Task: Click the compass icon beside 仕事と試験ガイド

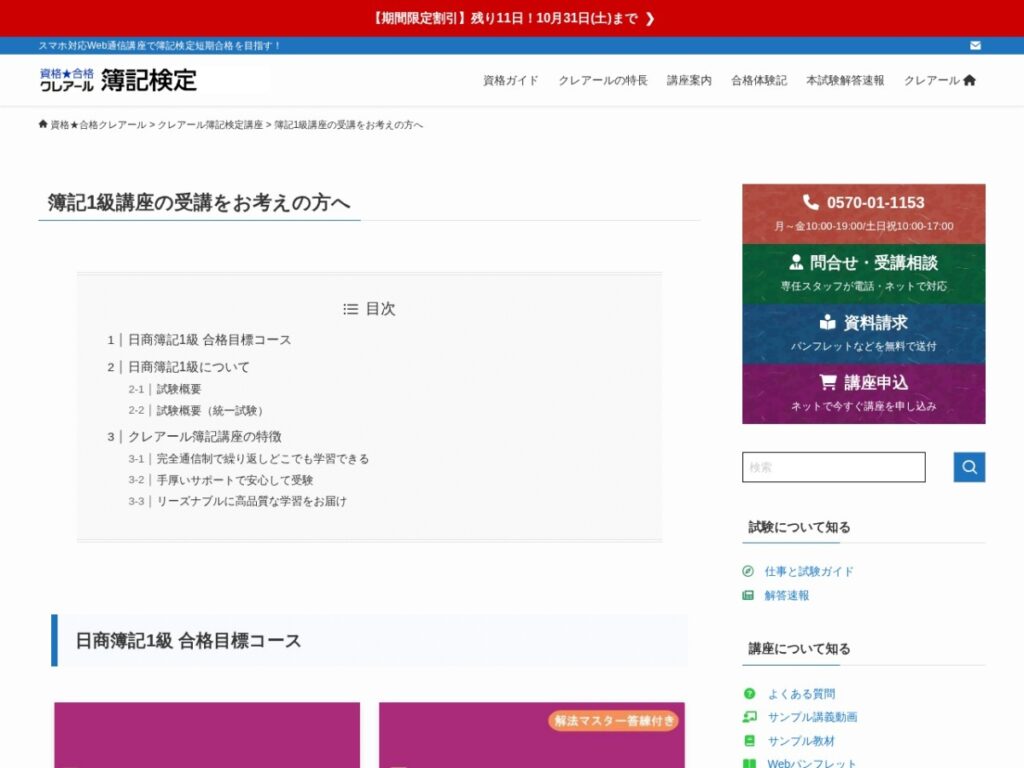Action: point(748,571)
